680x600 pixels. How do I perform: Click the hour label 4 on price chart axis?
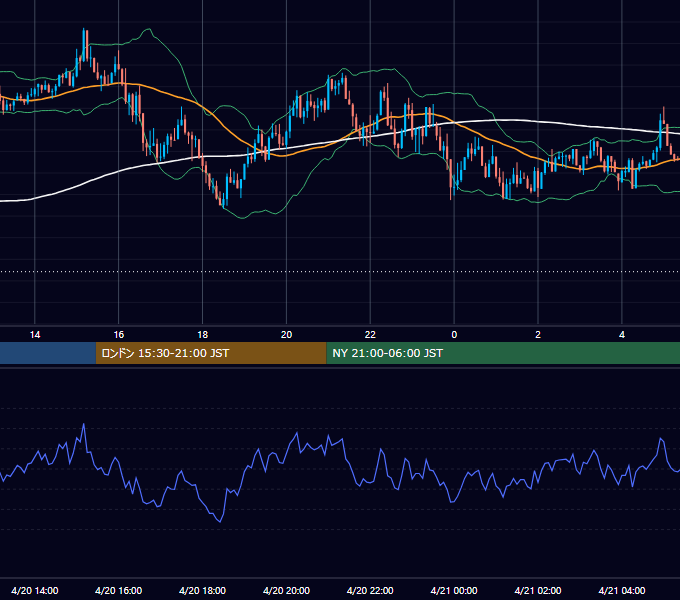click(622, 335)
